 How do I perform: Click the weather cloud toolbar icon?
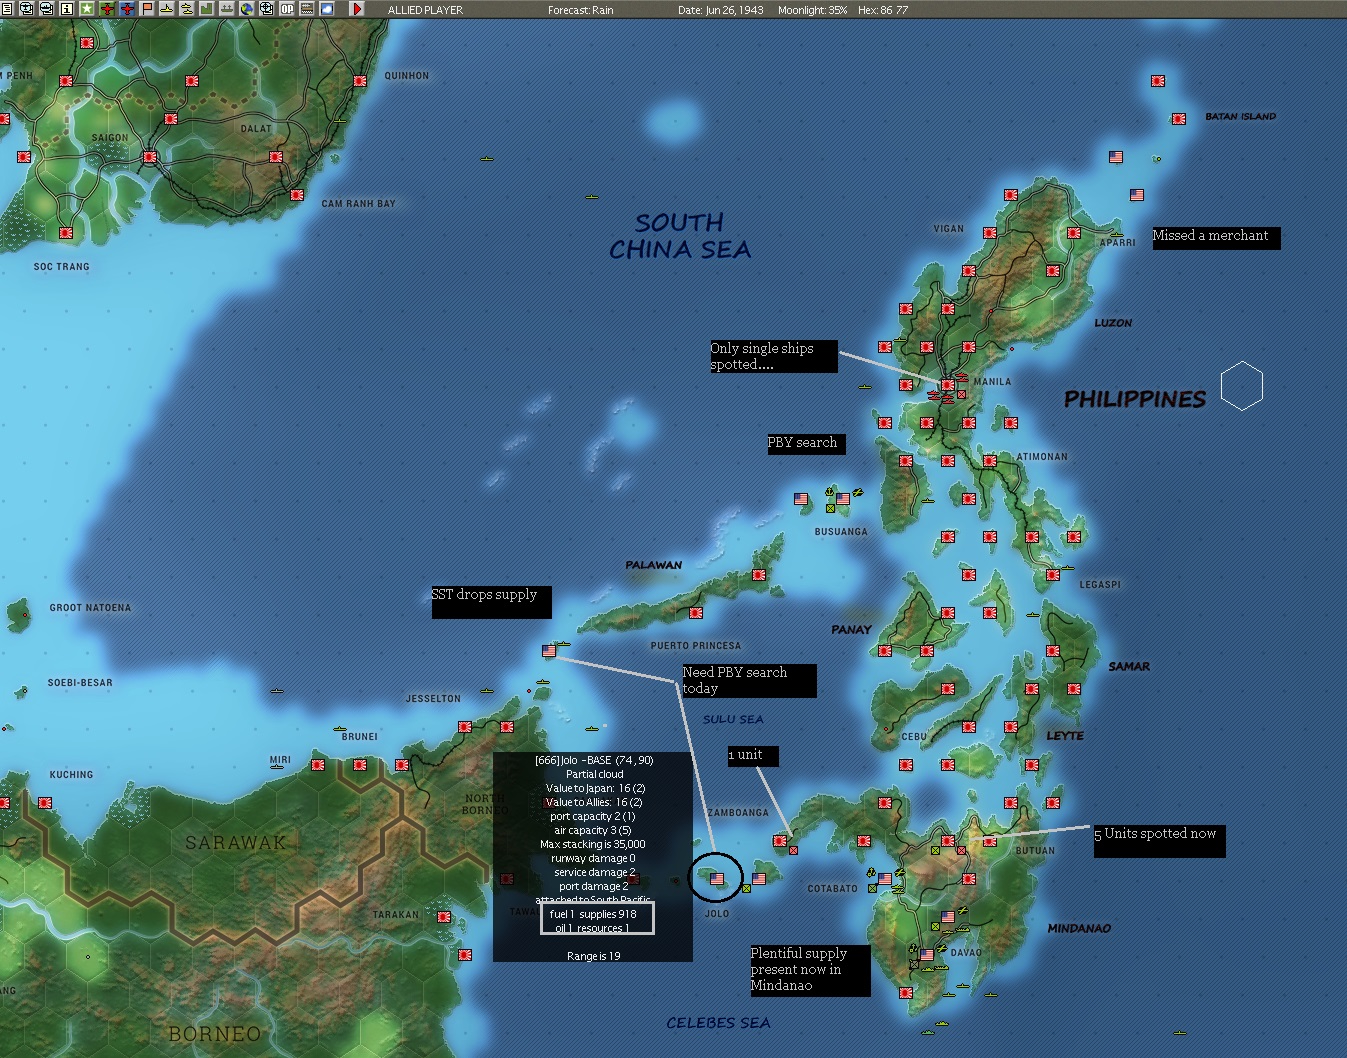point(327,9)
